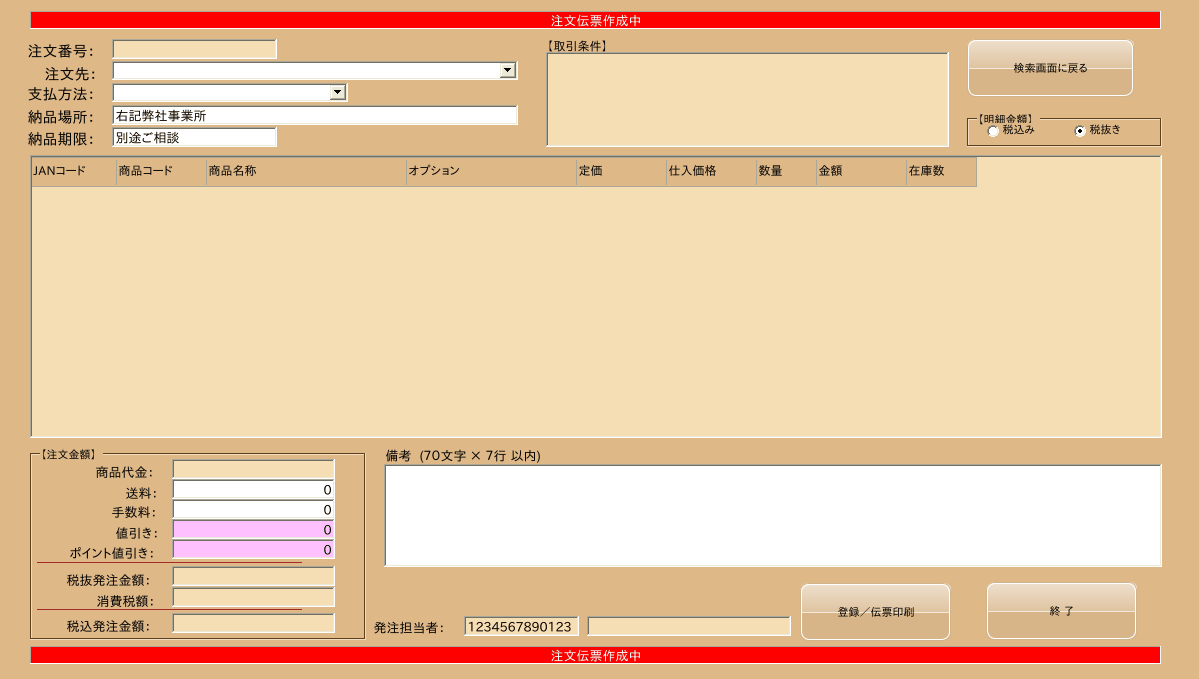The height and width of the screenshot is (679, 1199).
Task: Open the 支払方法 dropdown arrow
Action: [x=337, y=93]
